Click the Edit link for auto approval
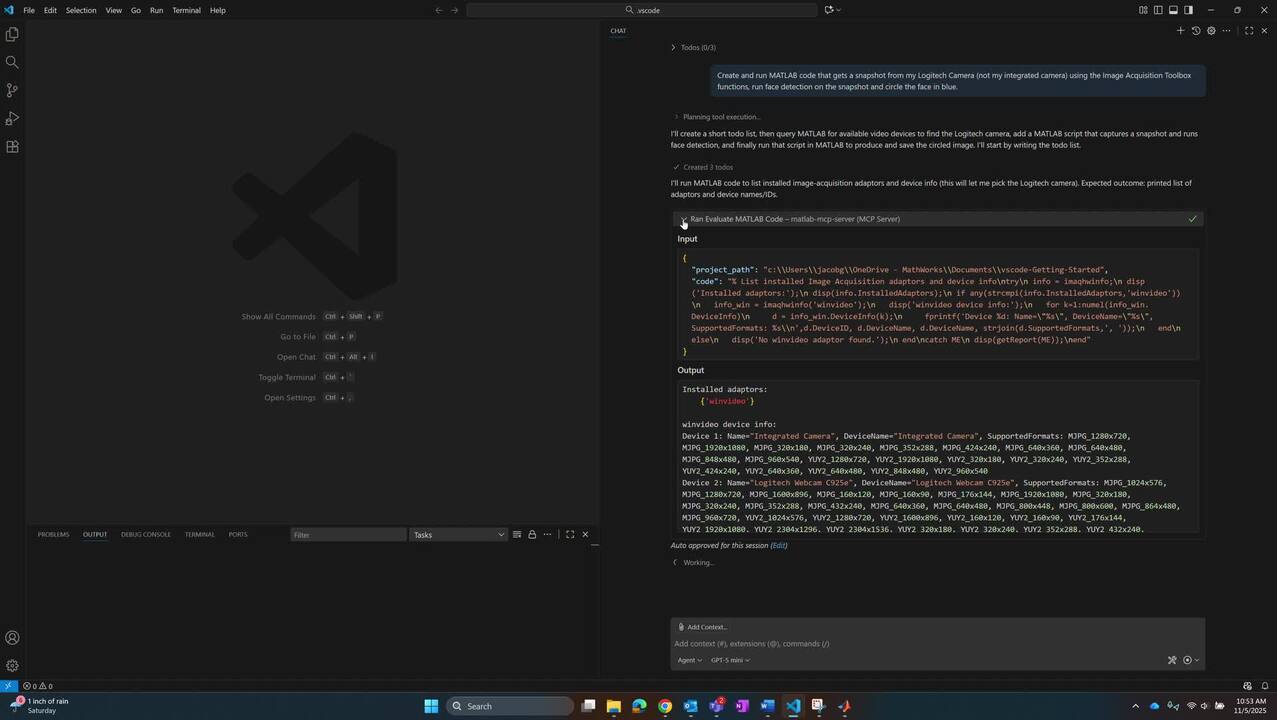Image resolution: width=1277 pixels, height=720 pixels. (x=778, y=546)
